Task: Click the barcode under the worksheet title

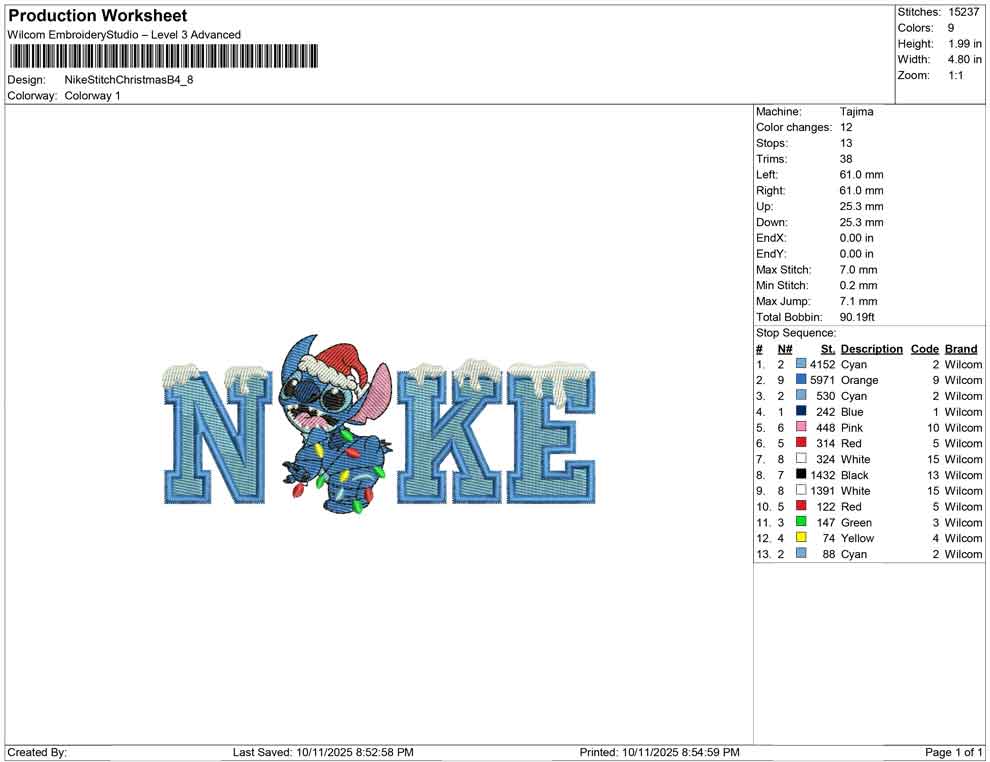Action: 163,56
